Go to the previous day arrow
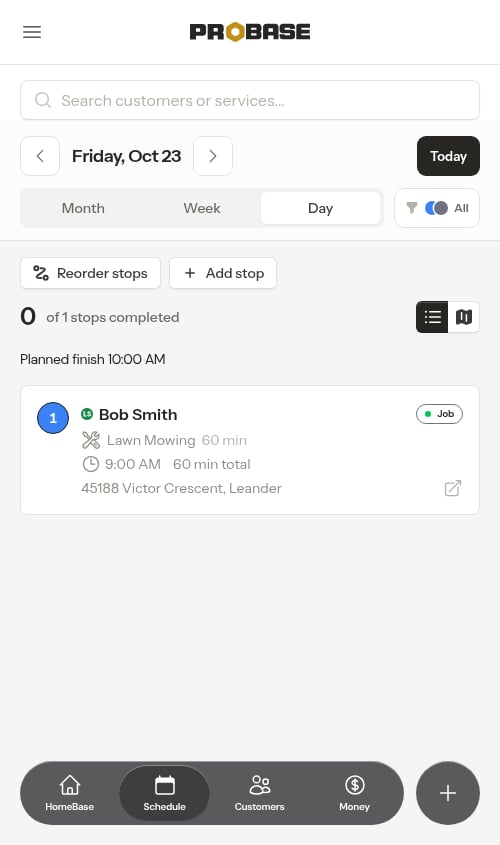Viewport: 500px width, 845px height. coord(40,156)
